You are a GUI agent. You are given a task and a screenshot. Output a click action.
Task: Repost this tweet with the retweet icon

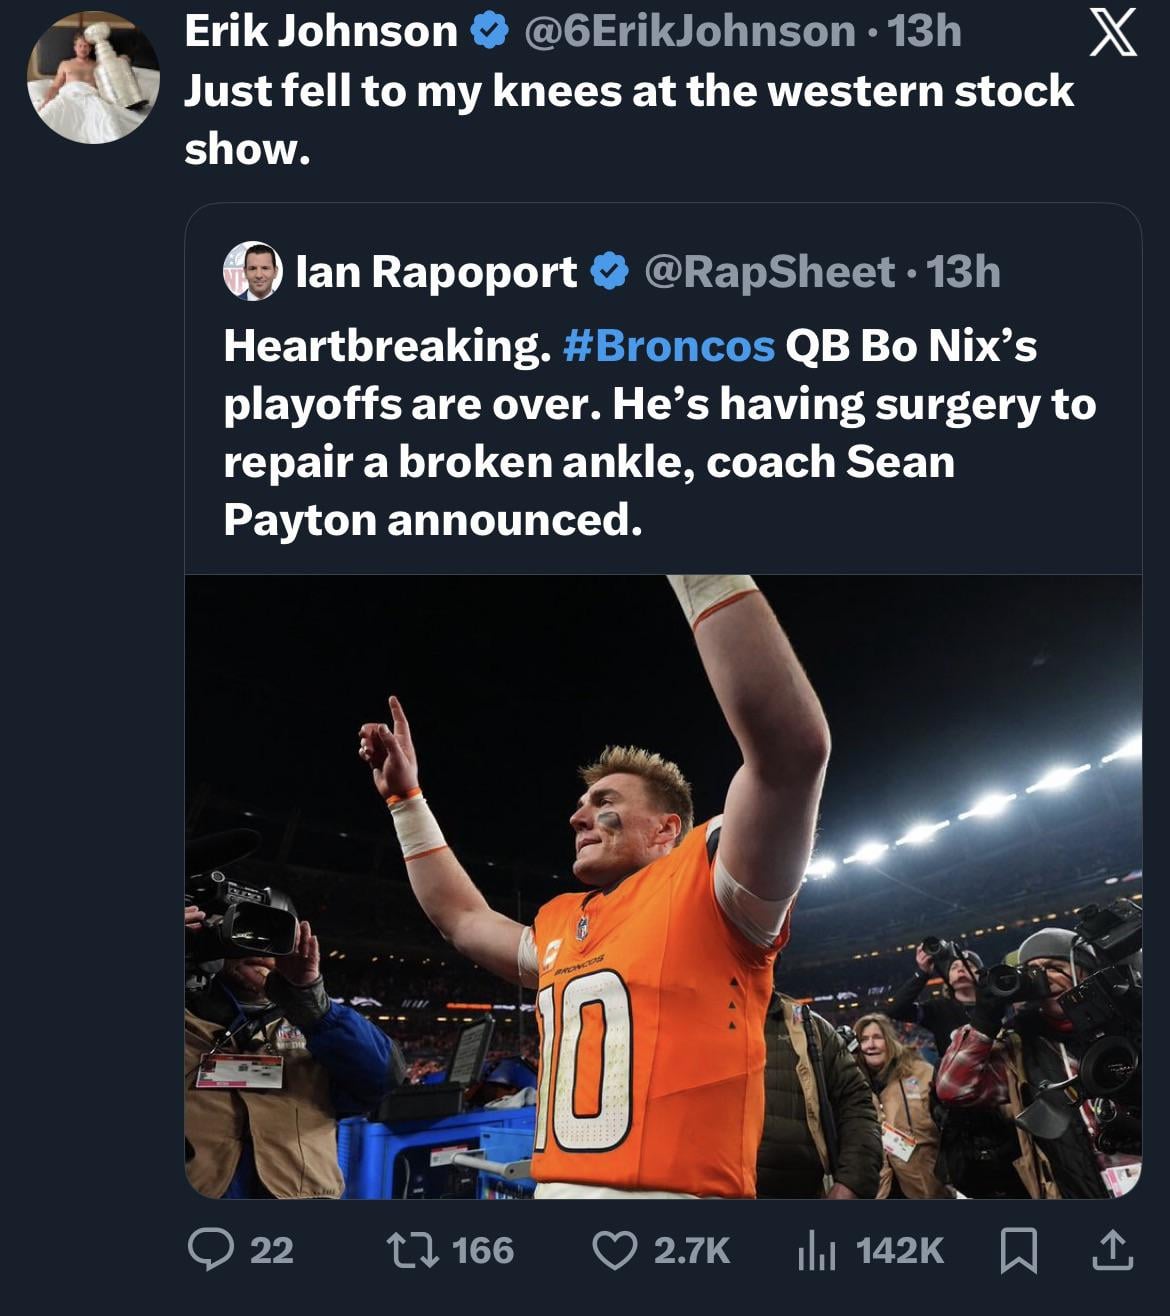pyautogui.click(x=411, y=1250)
